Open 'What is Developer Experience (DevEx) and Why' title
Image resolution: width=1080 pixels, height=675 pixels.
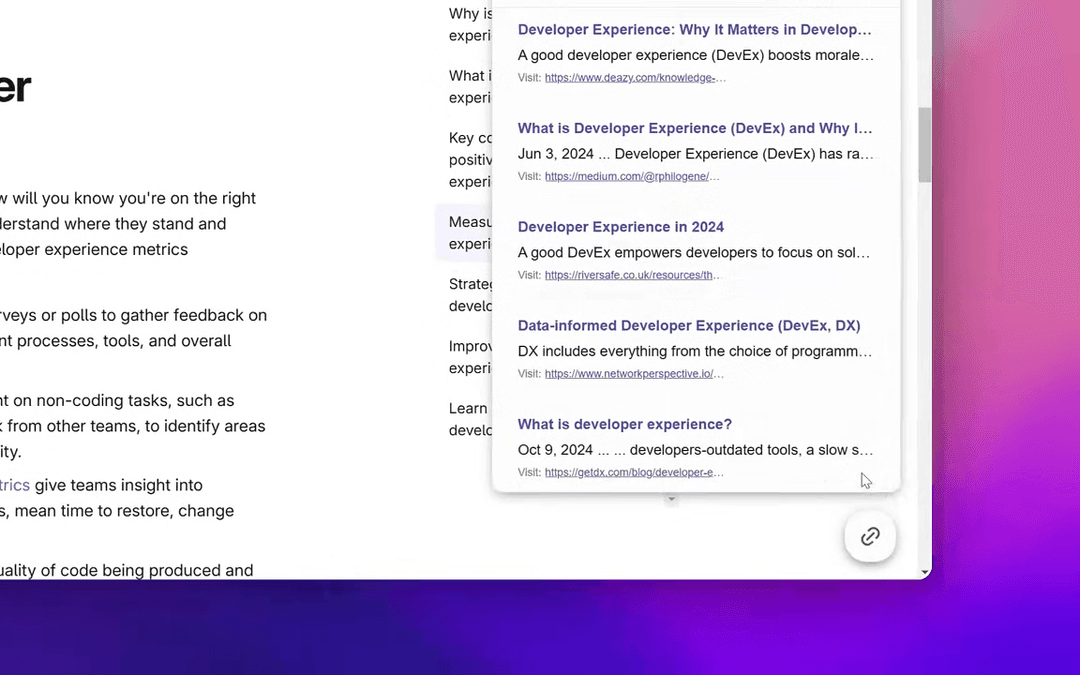point(694,128)
